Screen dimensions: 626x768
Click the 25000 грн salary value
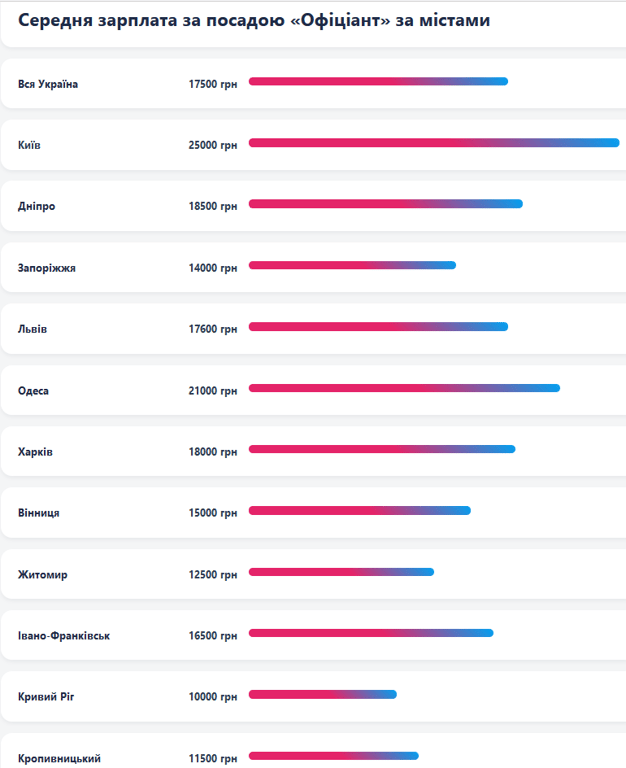213,145
